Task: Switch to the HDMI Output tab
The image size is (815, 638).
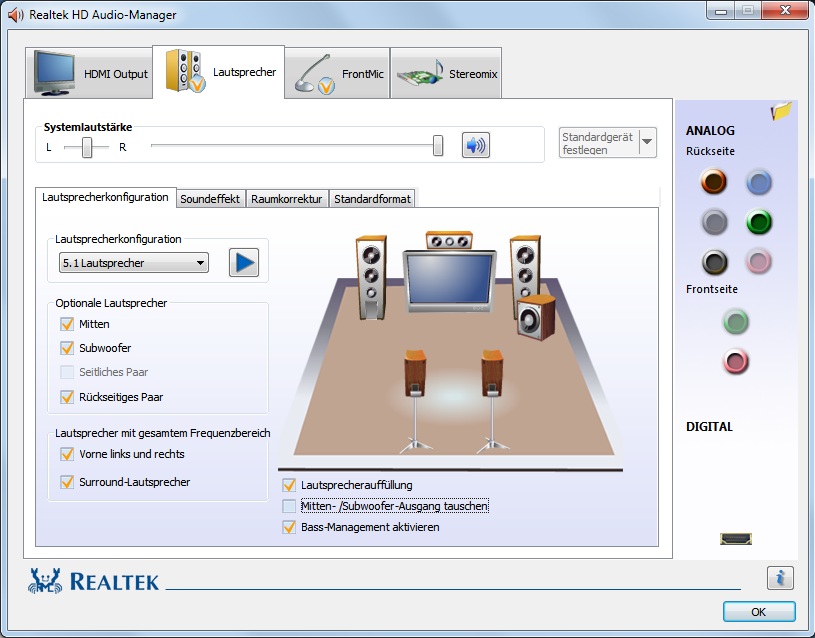Action: pyautogui.click(x=89, y=73)
